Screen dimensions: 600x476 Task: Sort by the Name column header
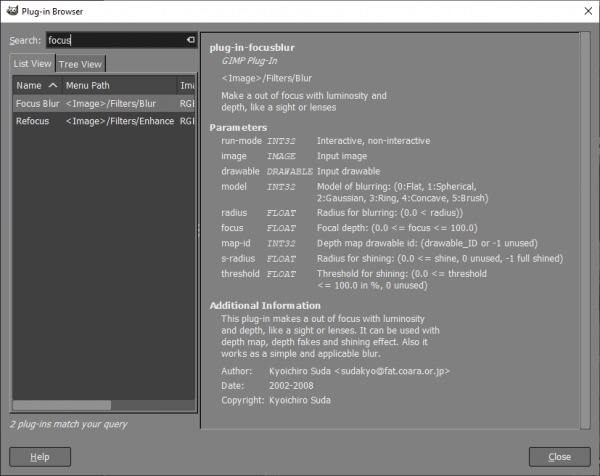pos(37,85)
